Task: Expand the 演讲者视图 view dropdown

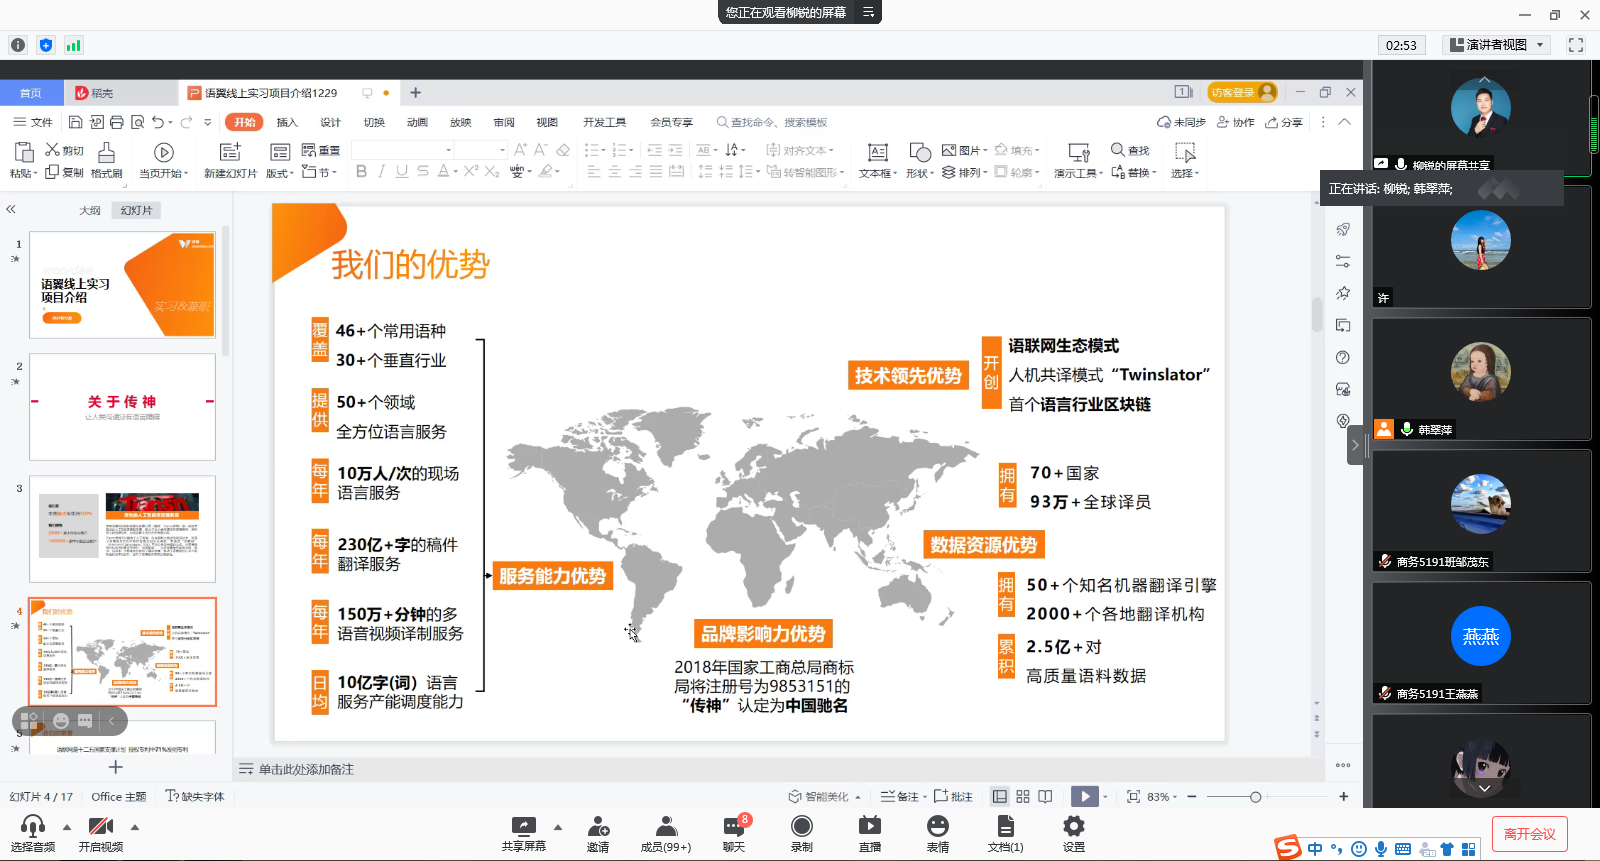Action: pos(1540,45)
